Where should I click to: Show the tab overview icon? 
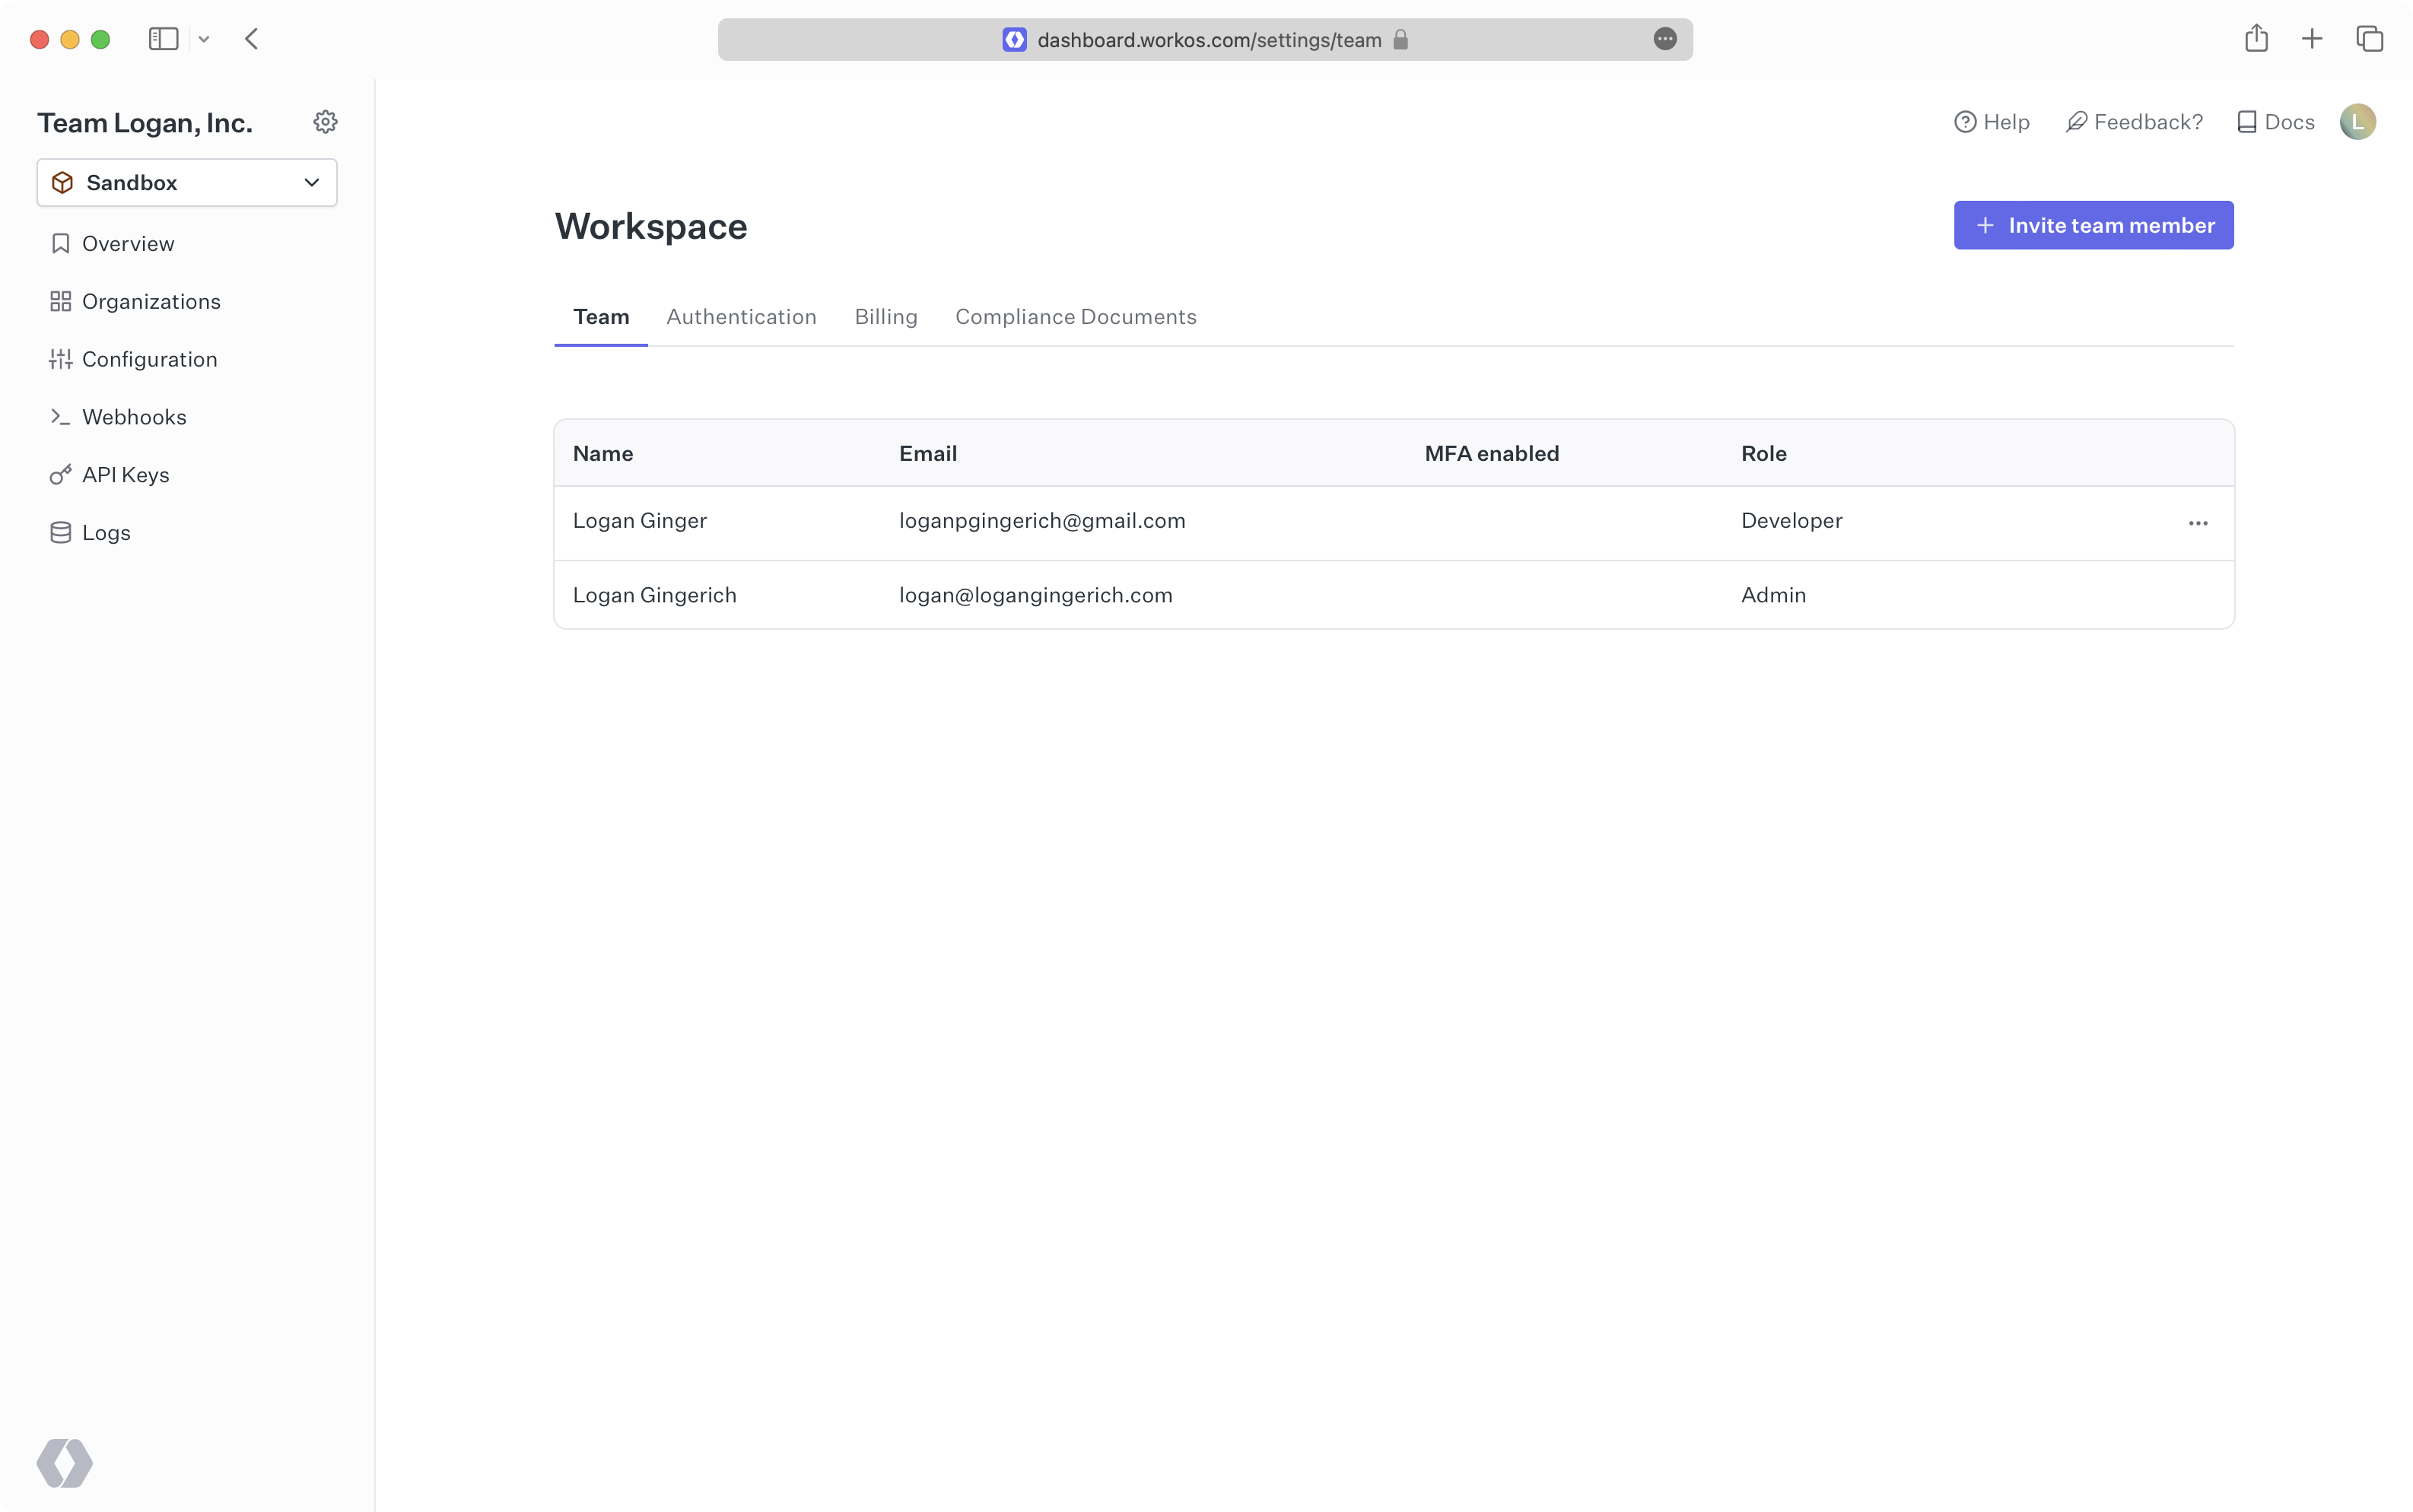pyautogui.click(x=2369, y=39)
